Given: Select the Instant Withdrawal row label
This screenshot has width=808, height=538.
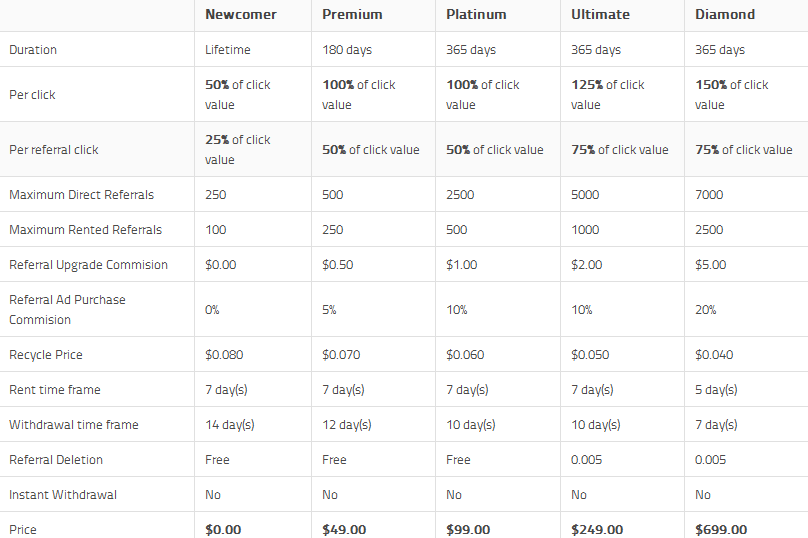Looking at the screenshot, I should (x=63, y=495).
